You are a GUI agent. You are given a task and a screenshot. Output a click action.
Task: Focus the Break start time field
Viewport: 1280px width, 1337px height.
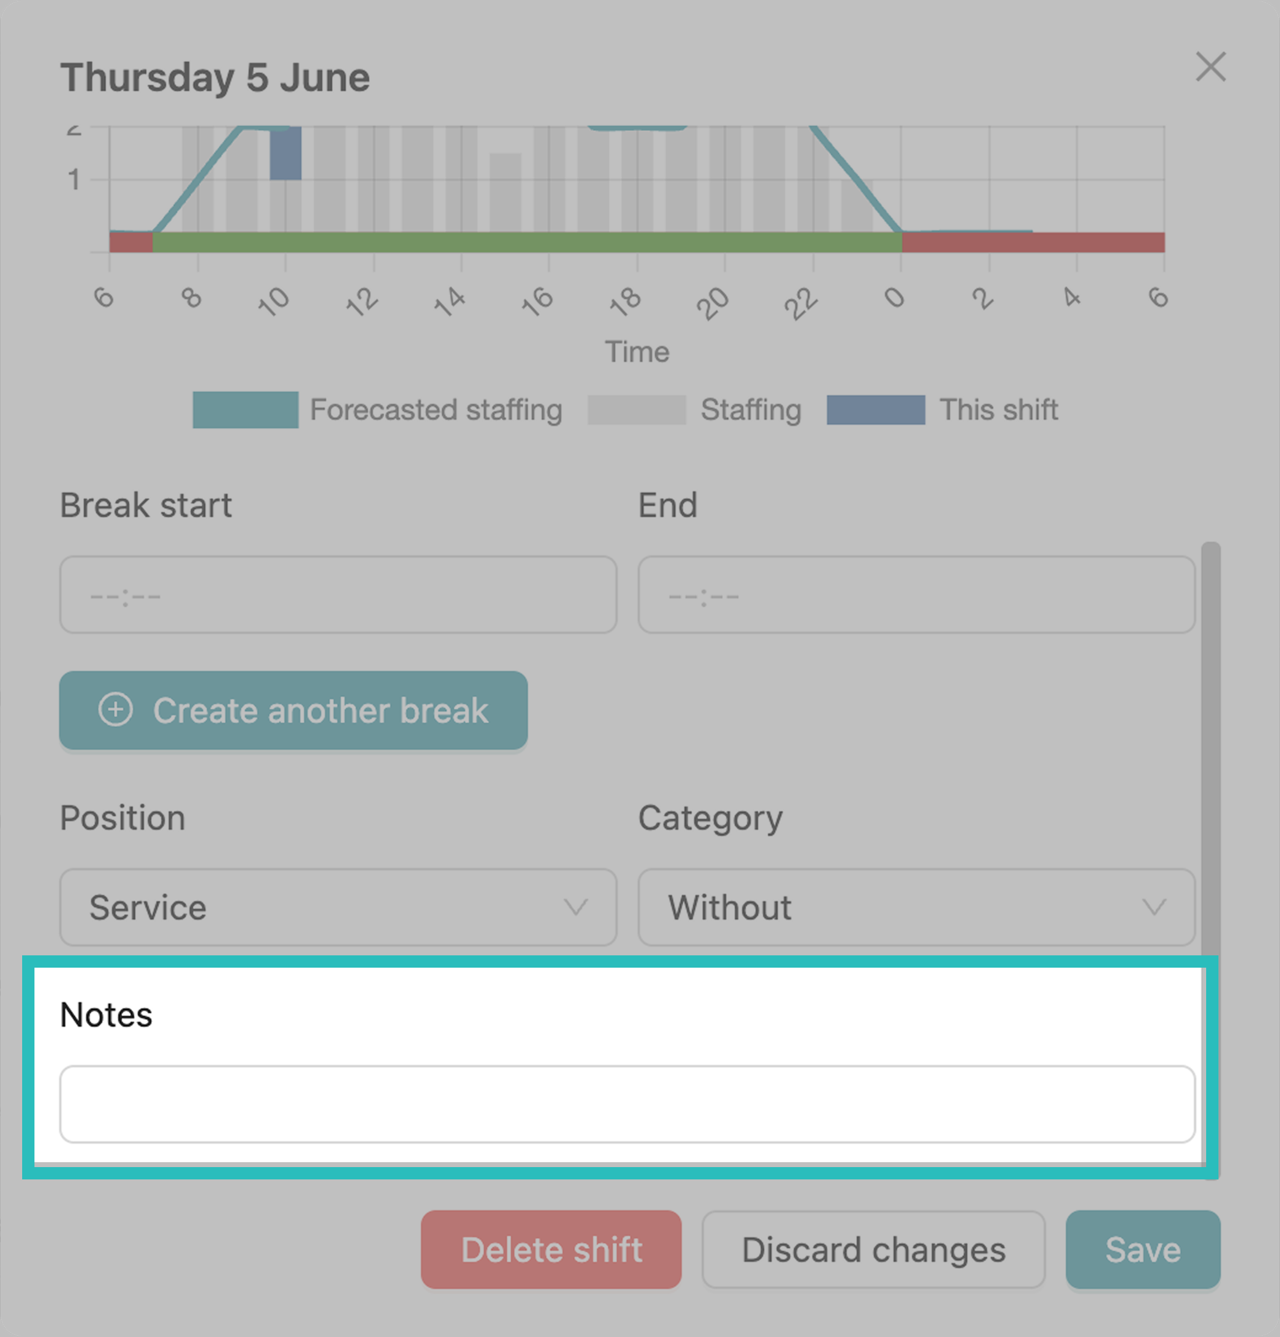click(x=338, y=595)
